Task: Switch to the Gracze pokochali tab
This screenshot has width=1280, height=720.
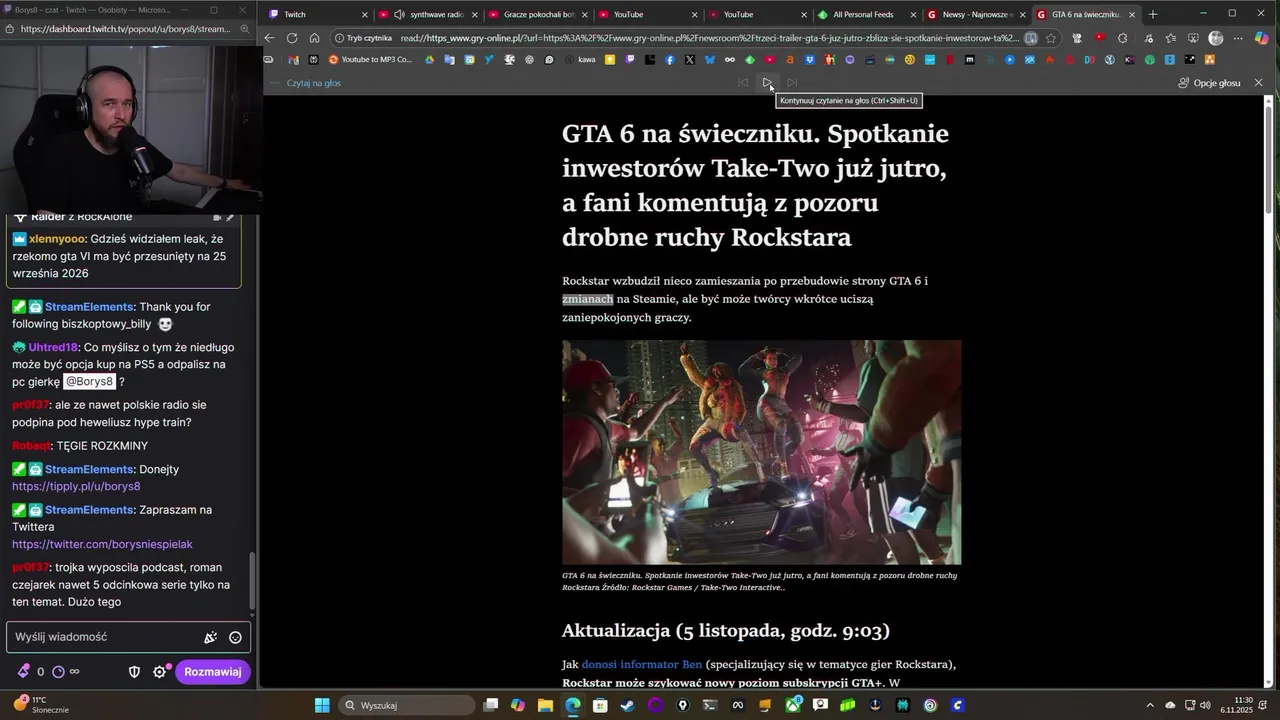Action: click(538, 15)
